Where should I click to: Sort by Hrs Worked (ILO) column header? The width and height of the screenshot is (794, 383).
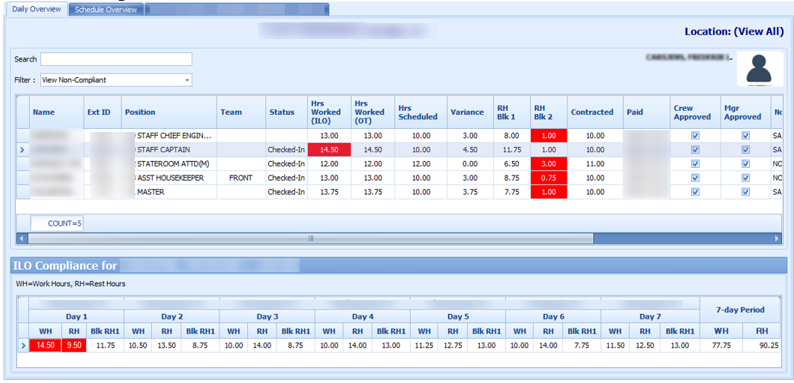point(329,112)
